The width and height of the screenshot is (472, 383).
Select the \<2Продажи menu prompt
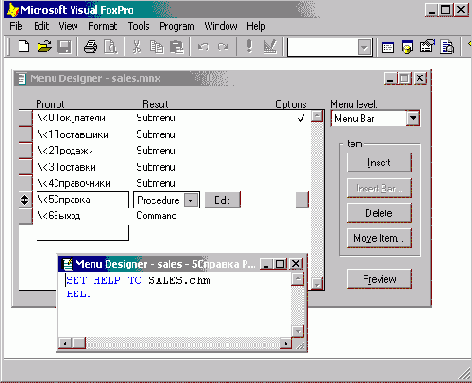[65, 151]
